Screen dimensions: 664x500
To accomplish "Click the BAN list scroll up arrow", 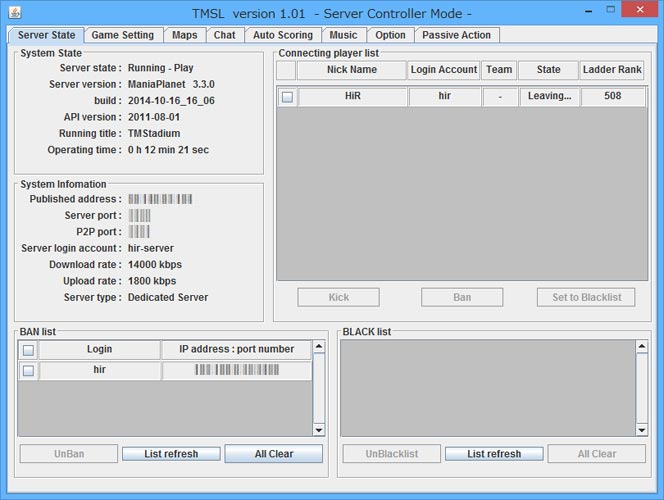I will coord(319,348).
